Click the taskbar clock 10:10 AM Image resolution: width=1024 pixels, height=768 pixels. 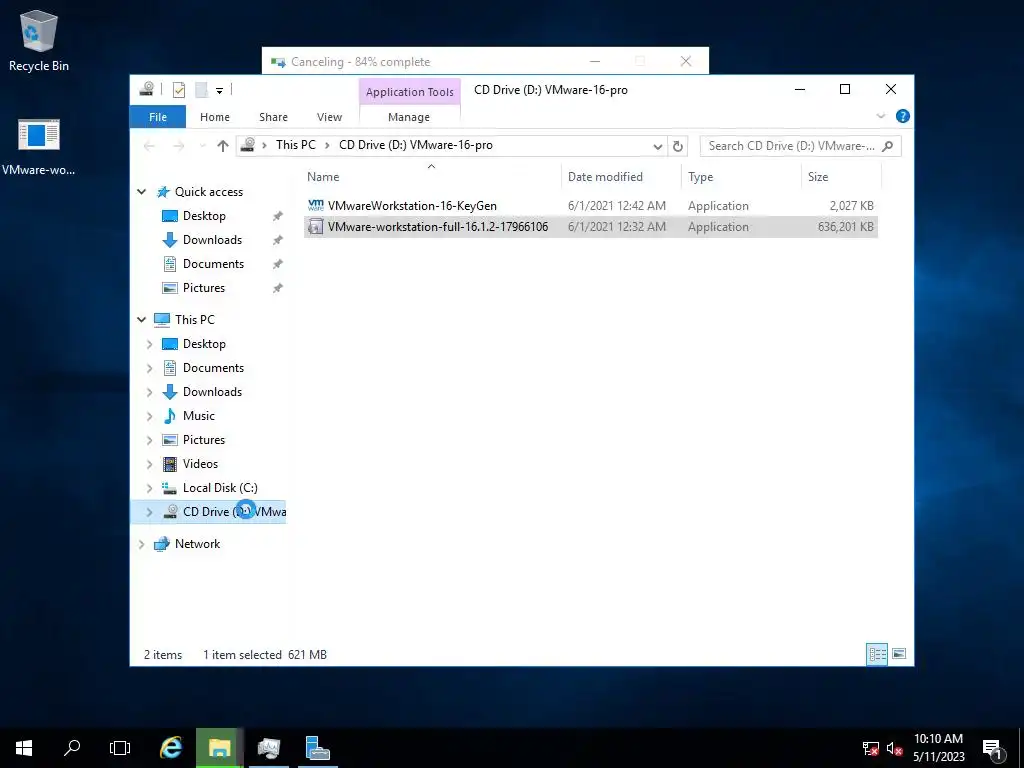pos(938,739)
